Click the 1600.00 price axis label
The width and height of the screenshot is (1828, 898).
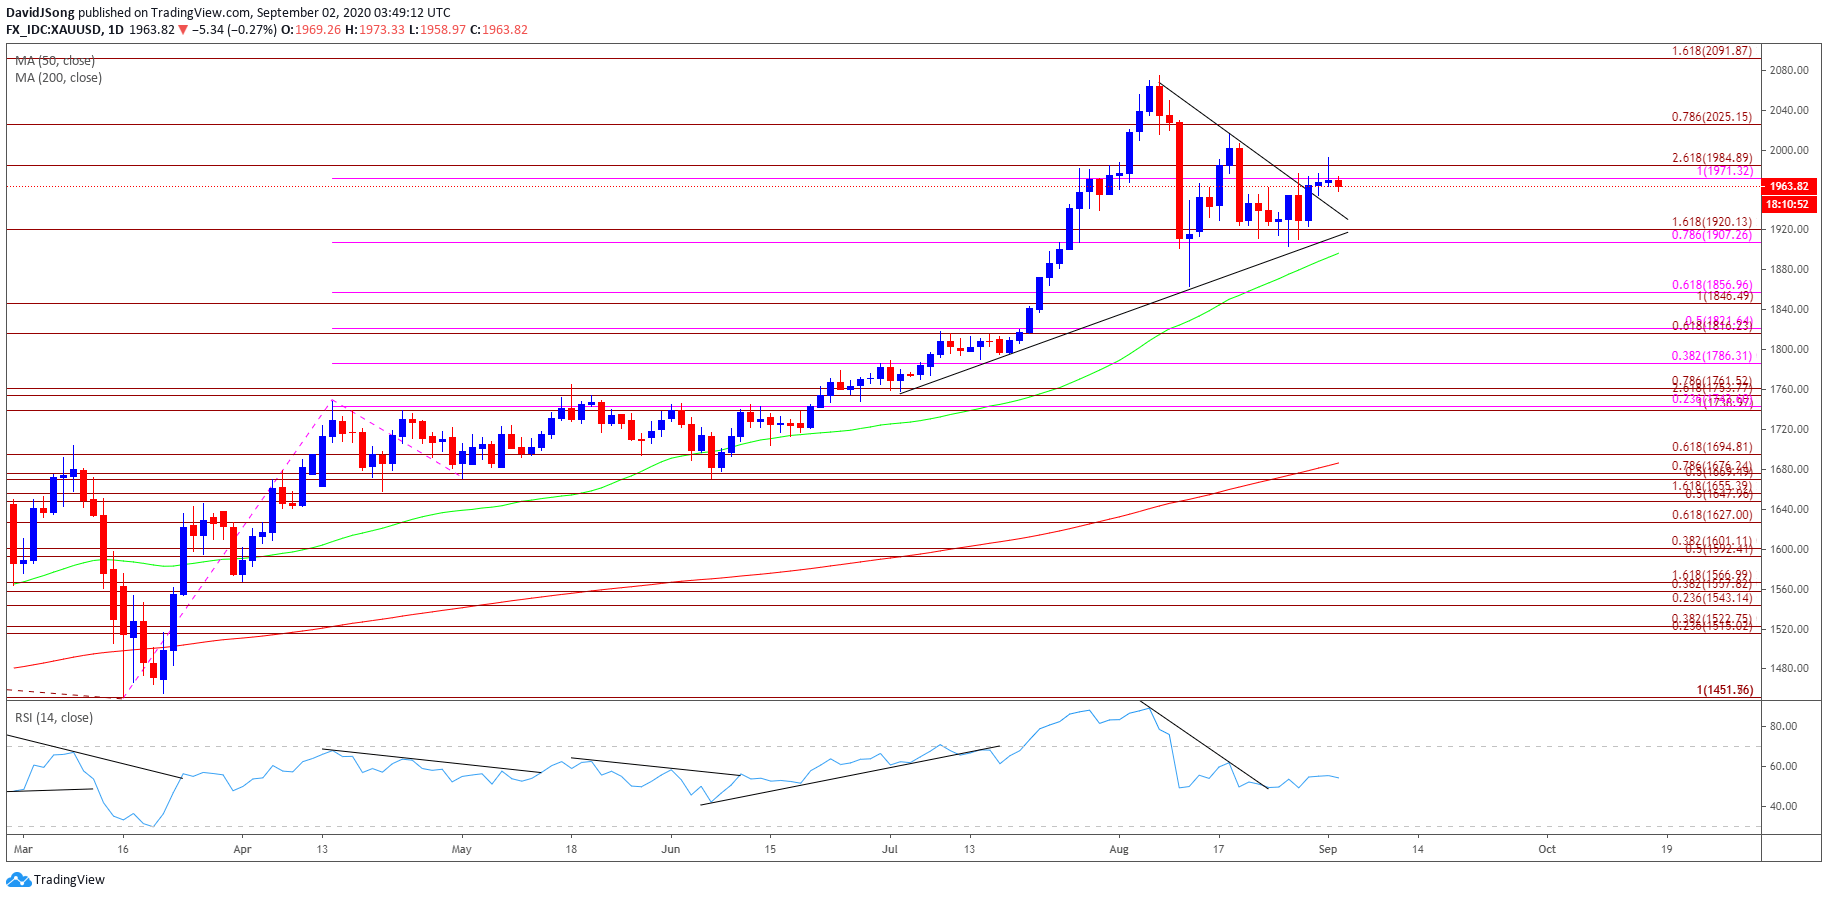coord(1789,550)
